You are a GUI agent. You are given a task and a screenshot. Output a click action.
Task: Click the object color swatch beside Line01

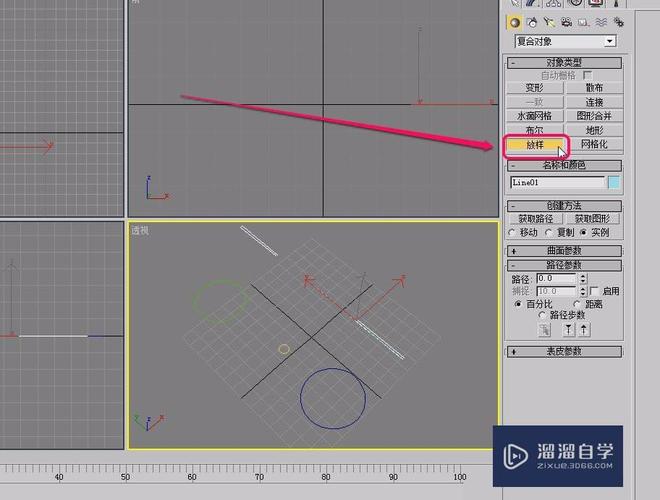[614, 182]
